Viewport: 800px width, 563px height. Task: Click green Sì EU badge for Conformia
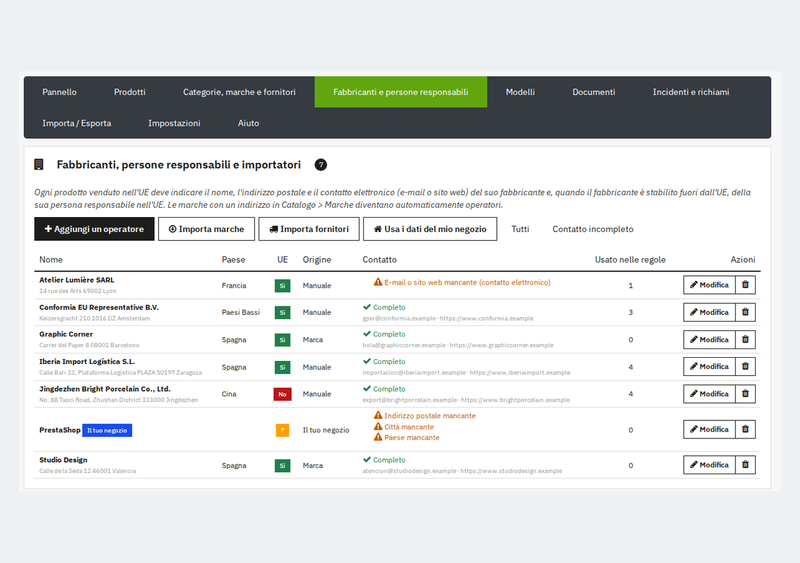pos(282,312)
